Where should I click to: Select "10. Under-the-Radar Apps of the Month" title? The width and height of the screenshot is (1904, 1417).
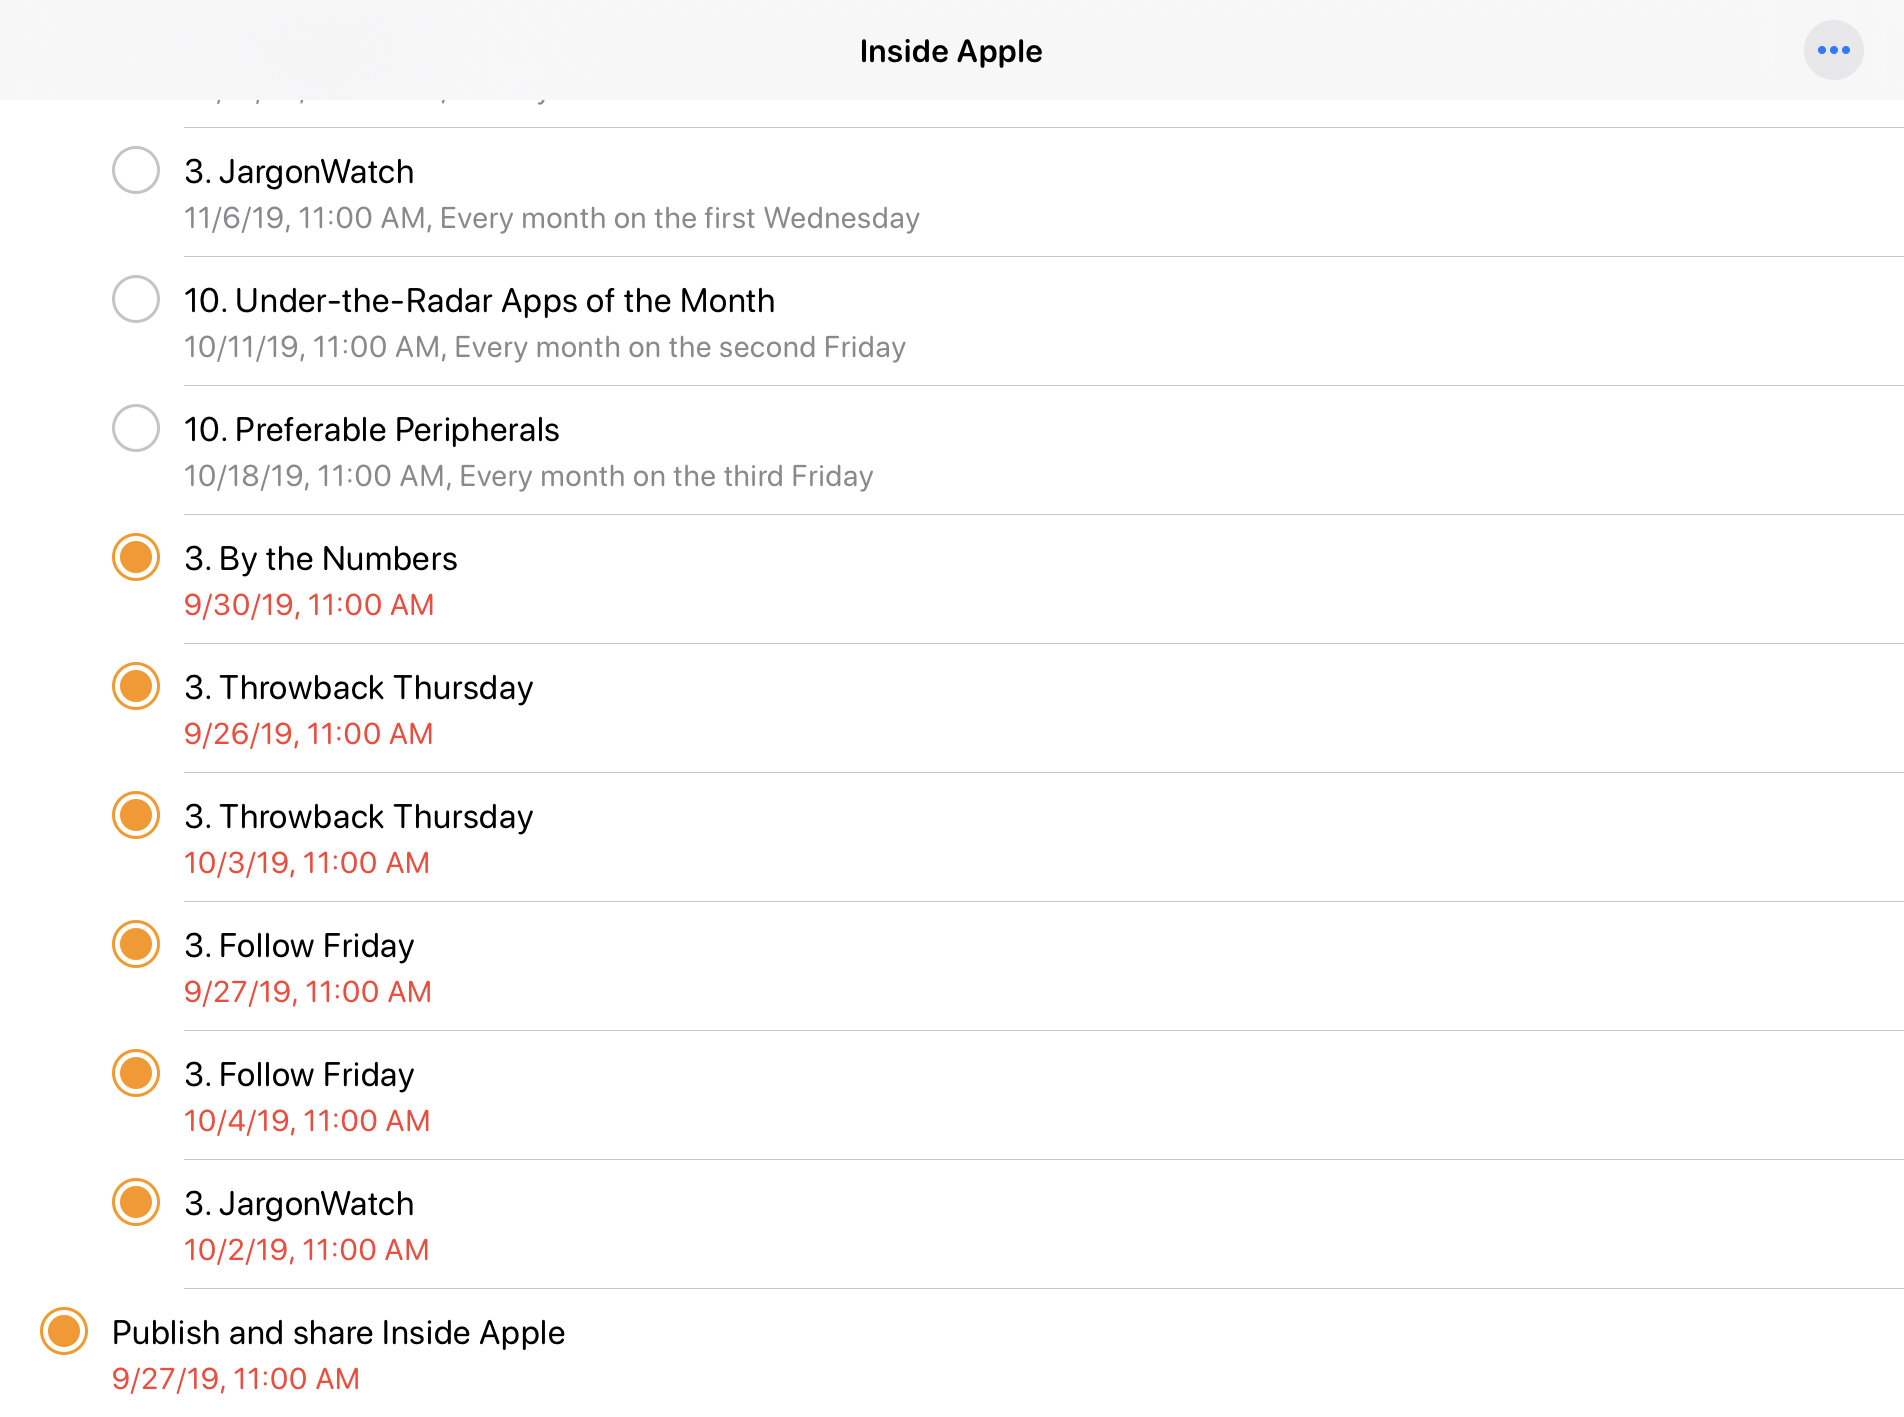tap(479, 301)
